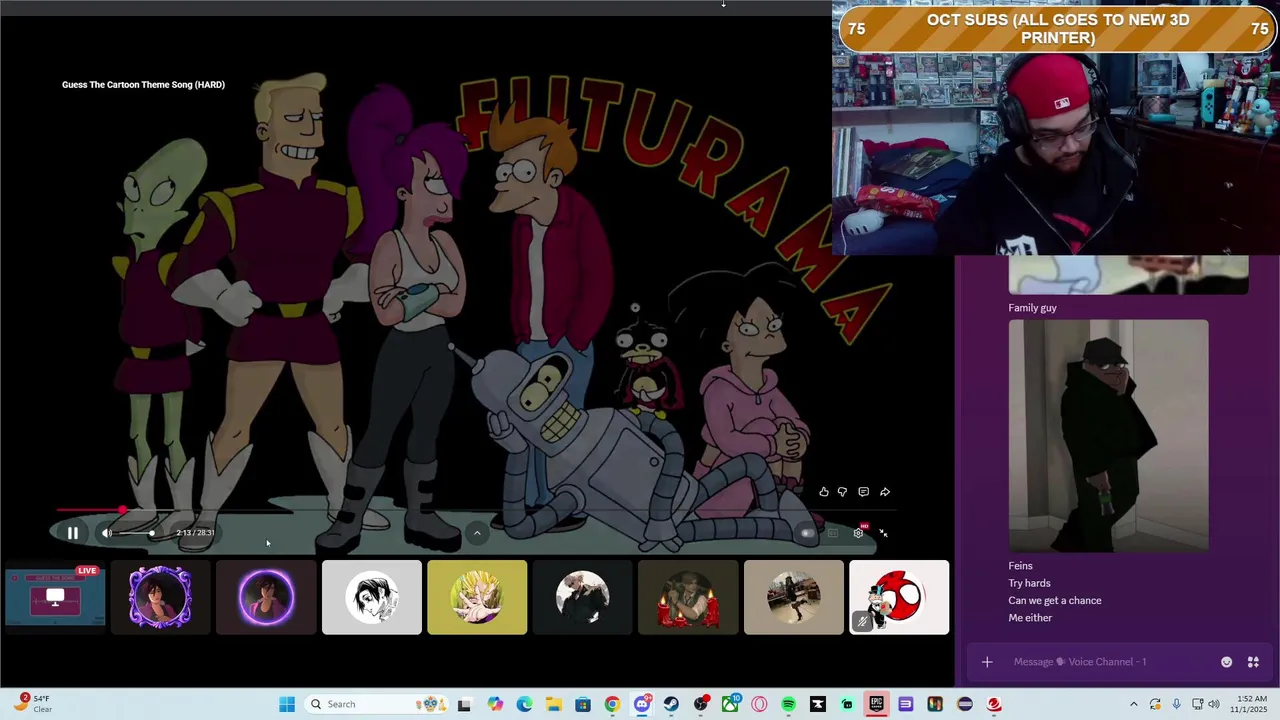Open Epic Games Launcher from taskbar

[876, 704]
